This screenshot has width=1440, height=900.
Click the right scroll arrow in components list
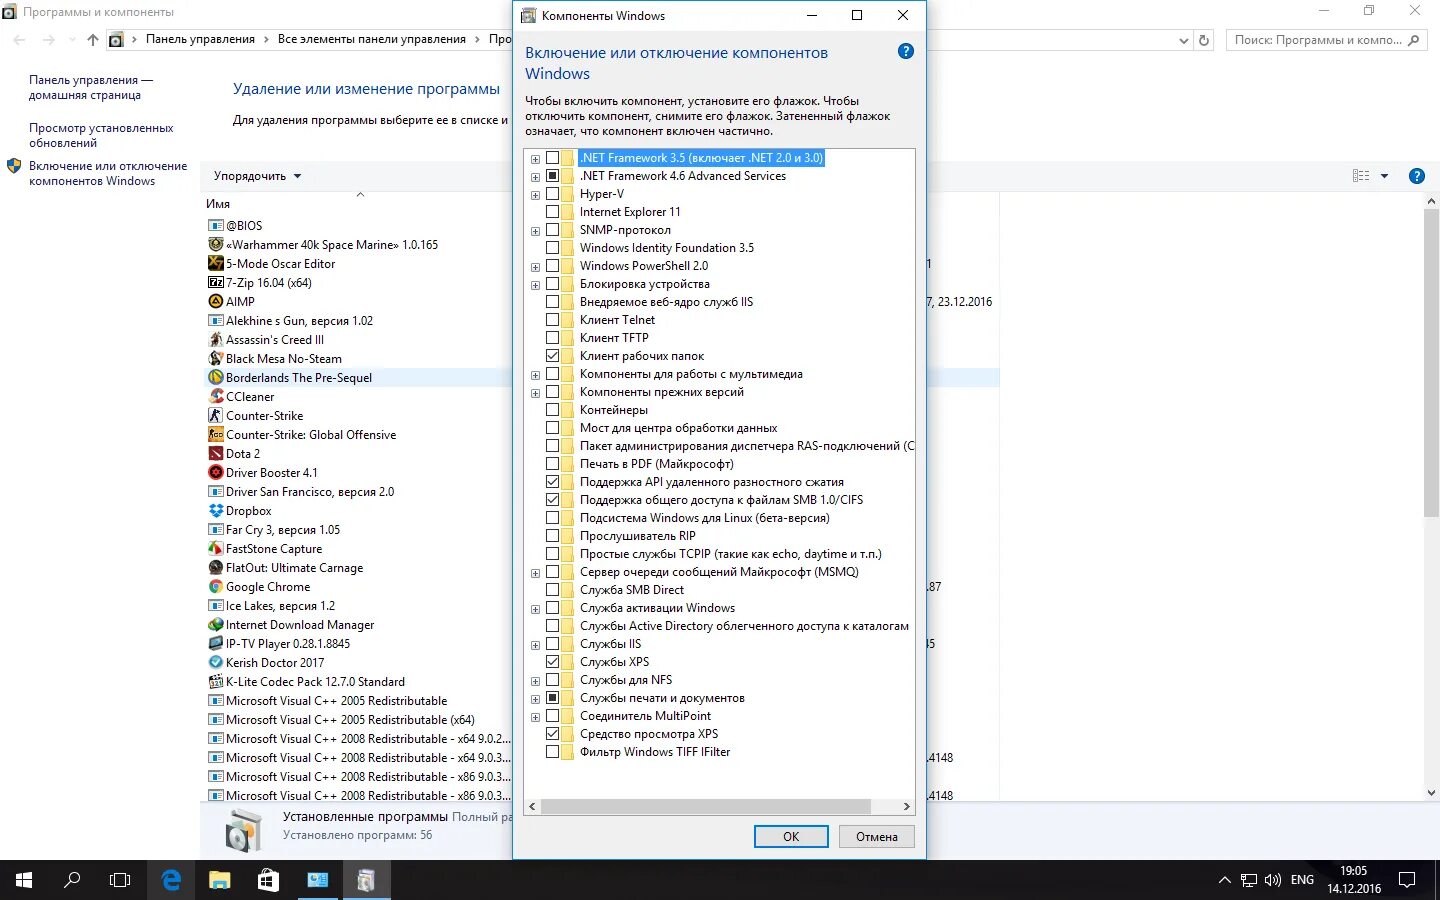coord(906,806)
